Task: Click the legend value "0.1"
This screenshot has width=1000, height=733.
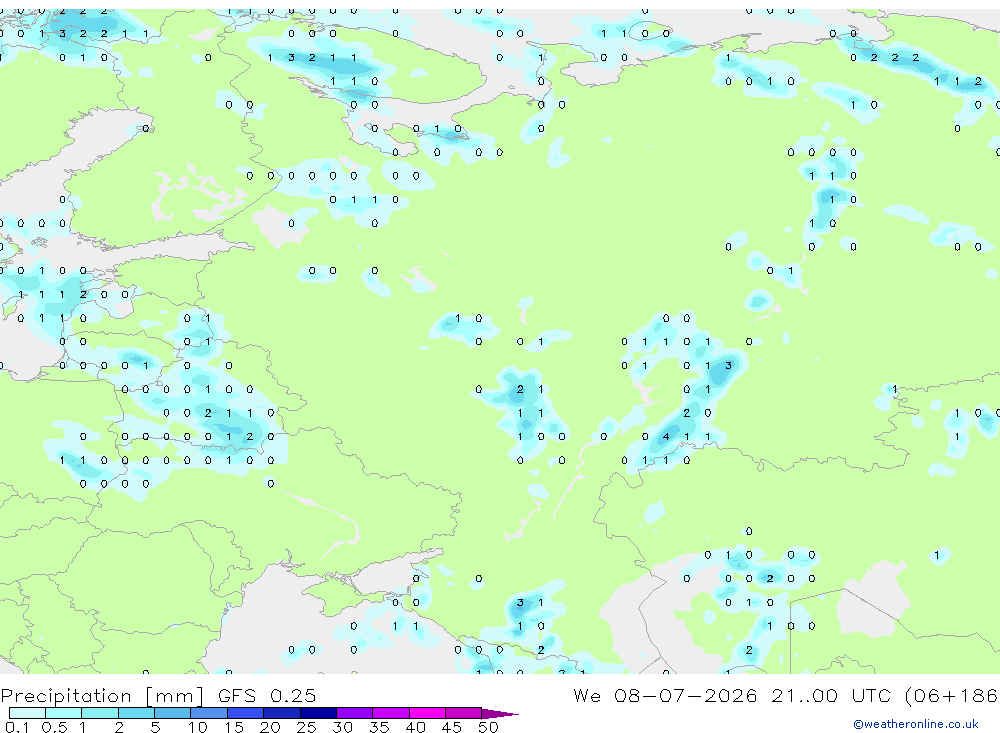Action: [x=17, y=727]
